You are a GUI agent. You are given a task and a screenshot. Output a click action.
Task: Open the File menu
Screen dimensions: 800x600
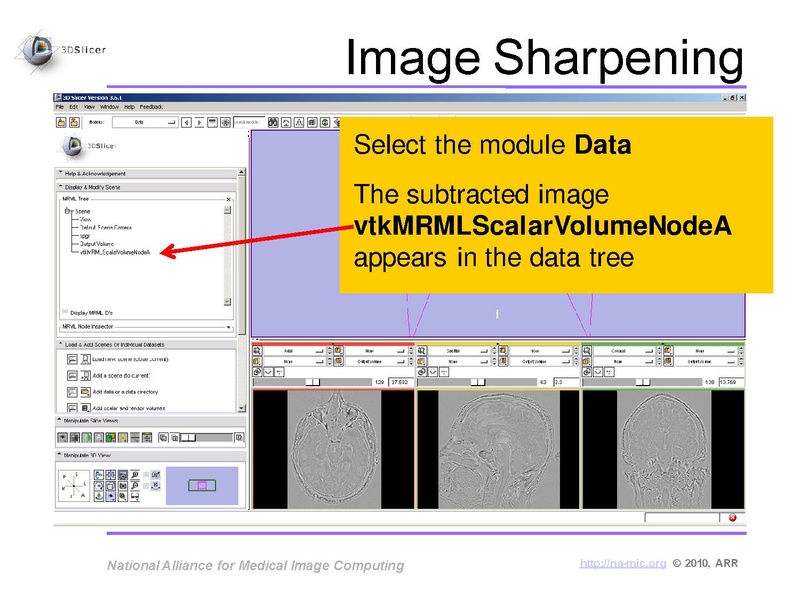60,107
